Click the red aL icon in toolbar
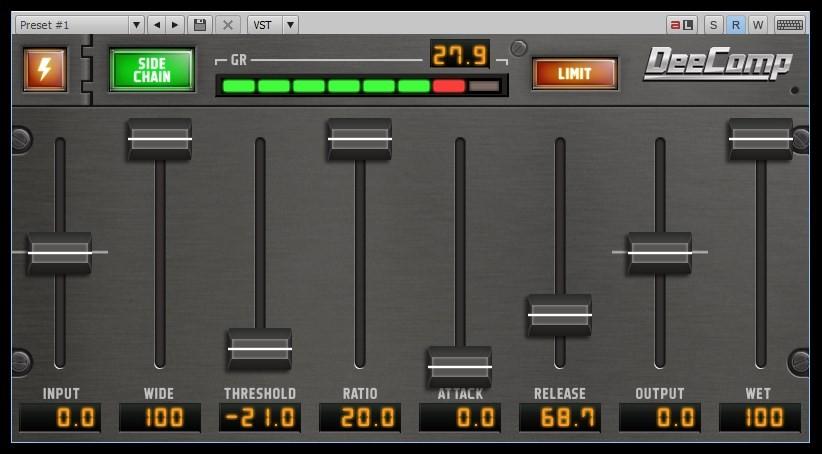The image size is (822, 454). [x=682, y=25]
